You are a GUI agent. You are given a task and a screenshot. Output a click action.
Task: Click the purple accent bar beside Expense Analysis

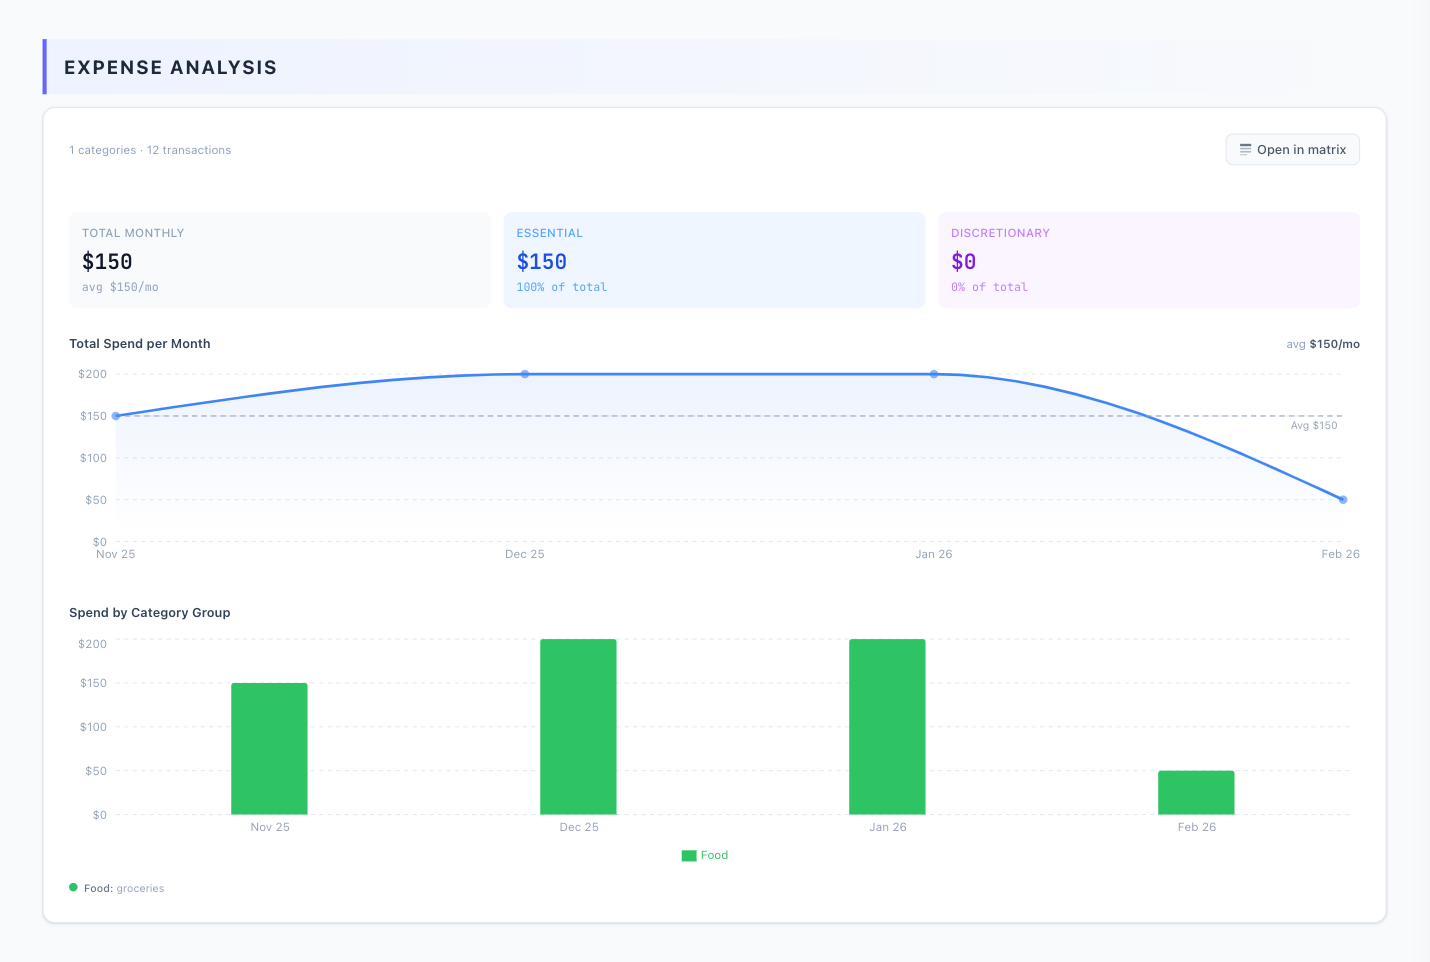tap(44, 67)
